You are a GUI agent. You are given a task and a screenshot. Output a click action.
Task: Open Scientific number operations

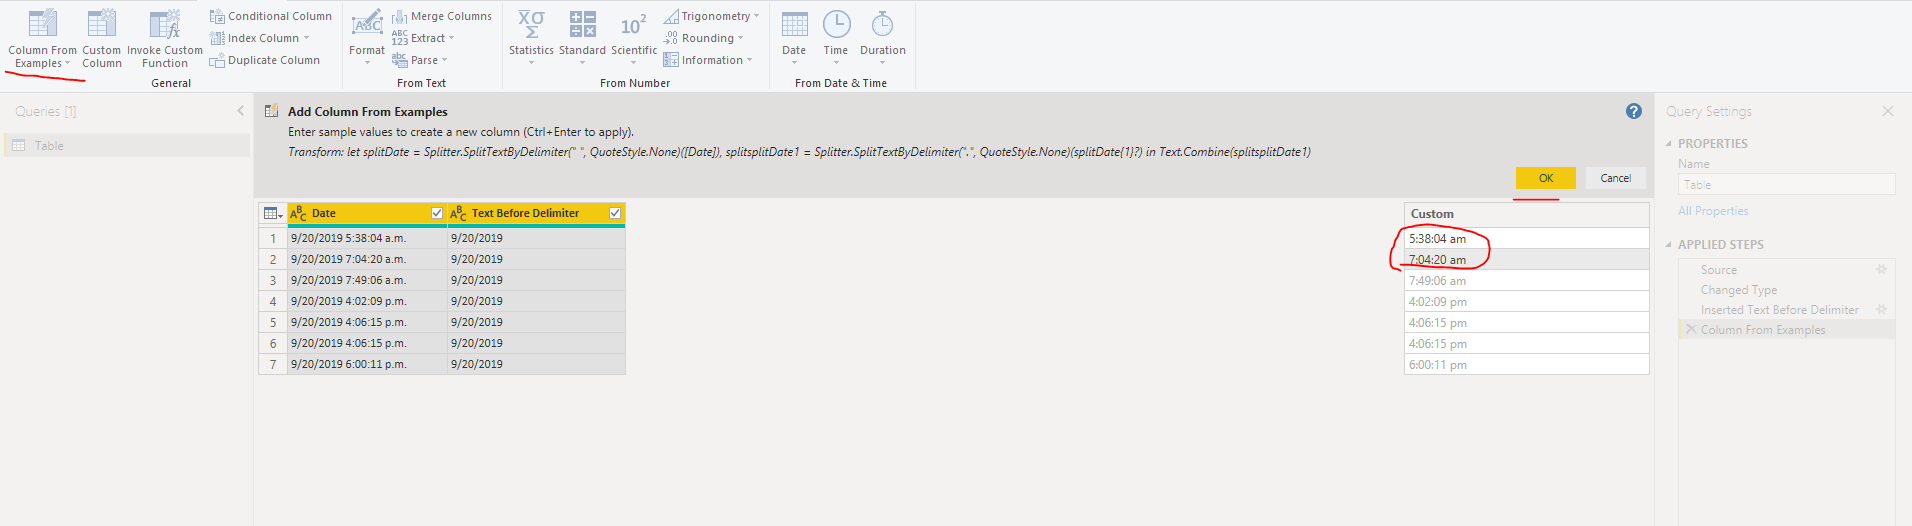[634, 38]
